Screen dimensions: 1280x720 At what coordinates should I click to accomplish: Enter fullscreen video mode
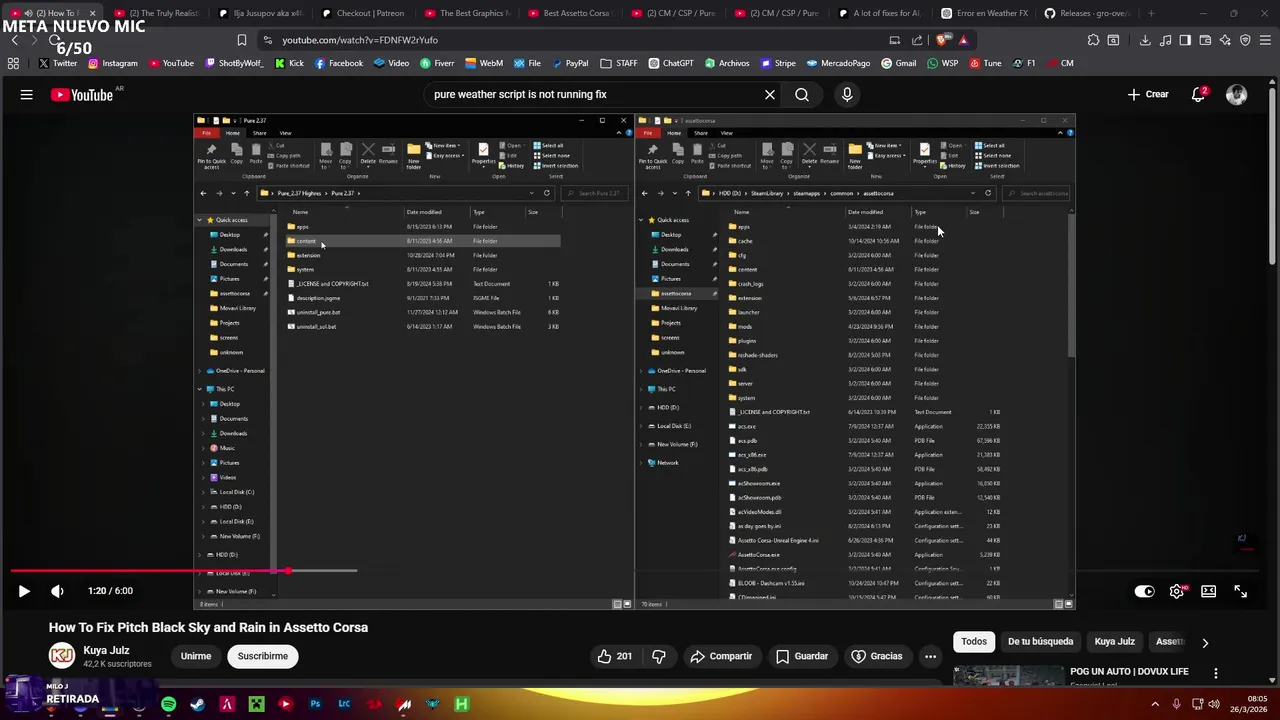pos(1241,591)
